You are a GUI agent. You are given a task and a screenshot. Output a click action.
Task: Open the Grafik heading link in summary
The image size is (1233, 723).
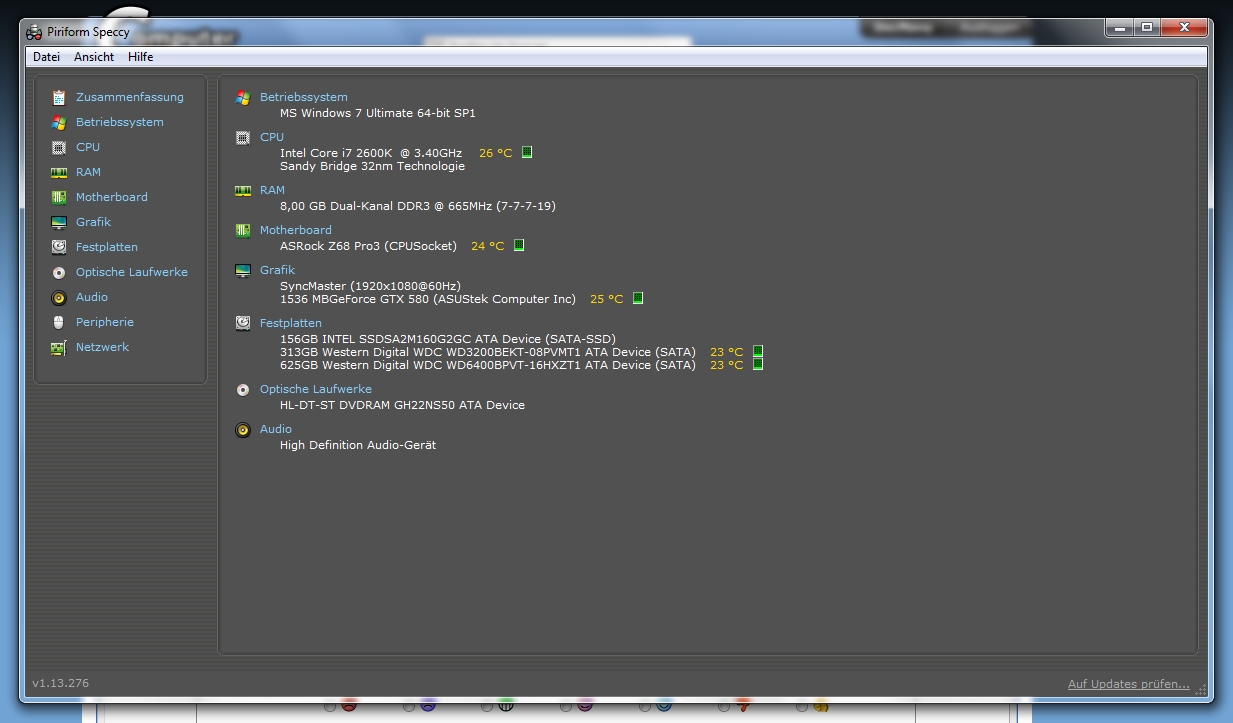(278, 270)
